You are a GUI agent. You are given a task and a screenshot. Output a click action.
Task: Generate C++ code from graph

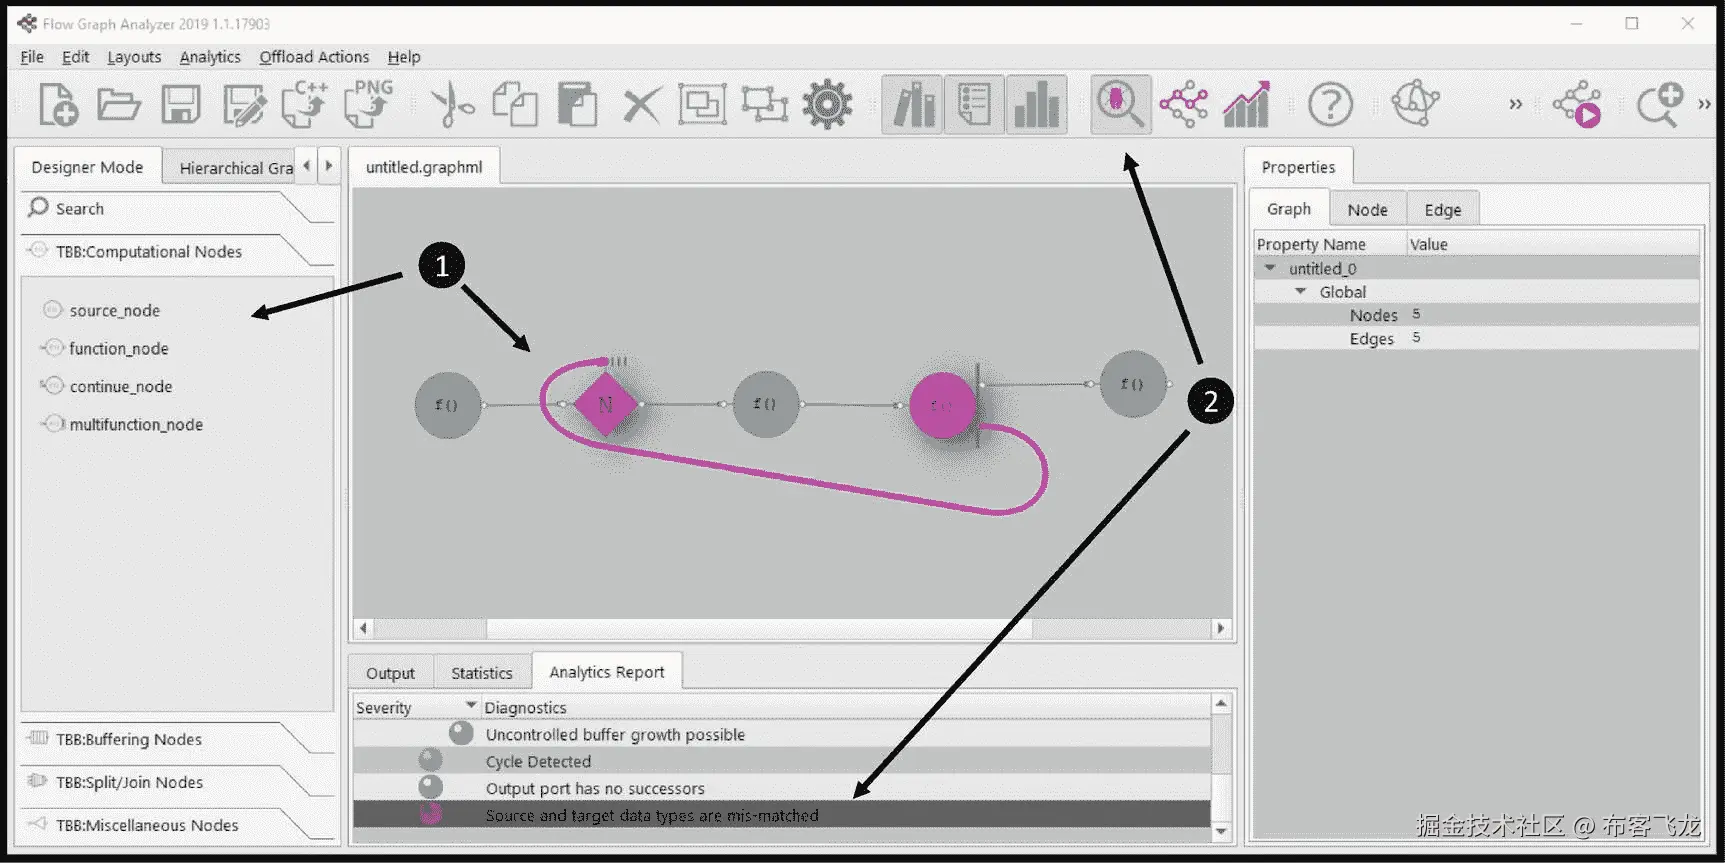click(x=305, y=104)
